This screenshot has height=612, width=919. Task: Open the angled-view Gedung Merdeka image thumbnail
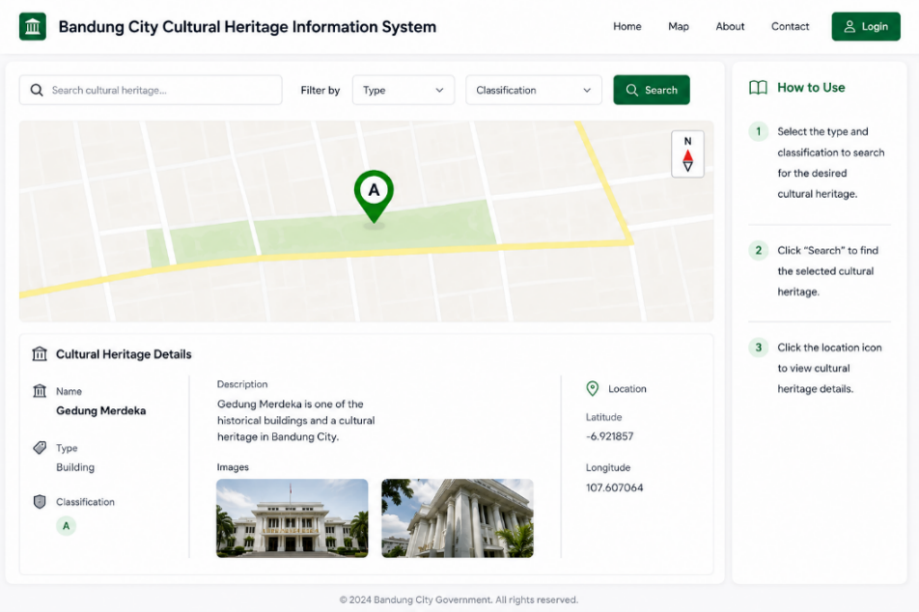(457, 518)
